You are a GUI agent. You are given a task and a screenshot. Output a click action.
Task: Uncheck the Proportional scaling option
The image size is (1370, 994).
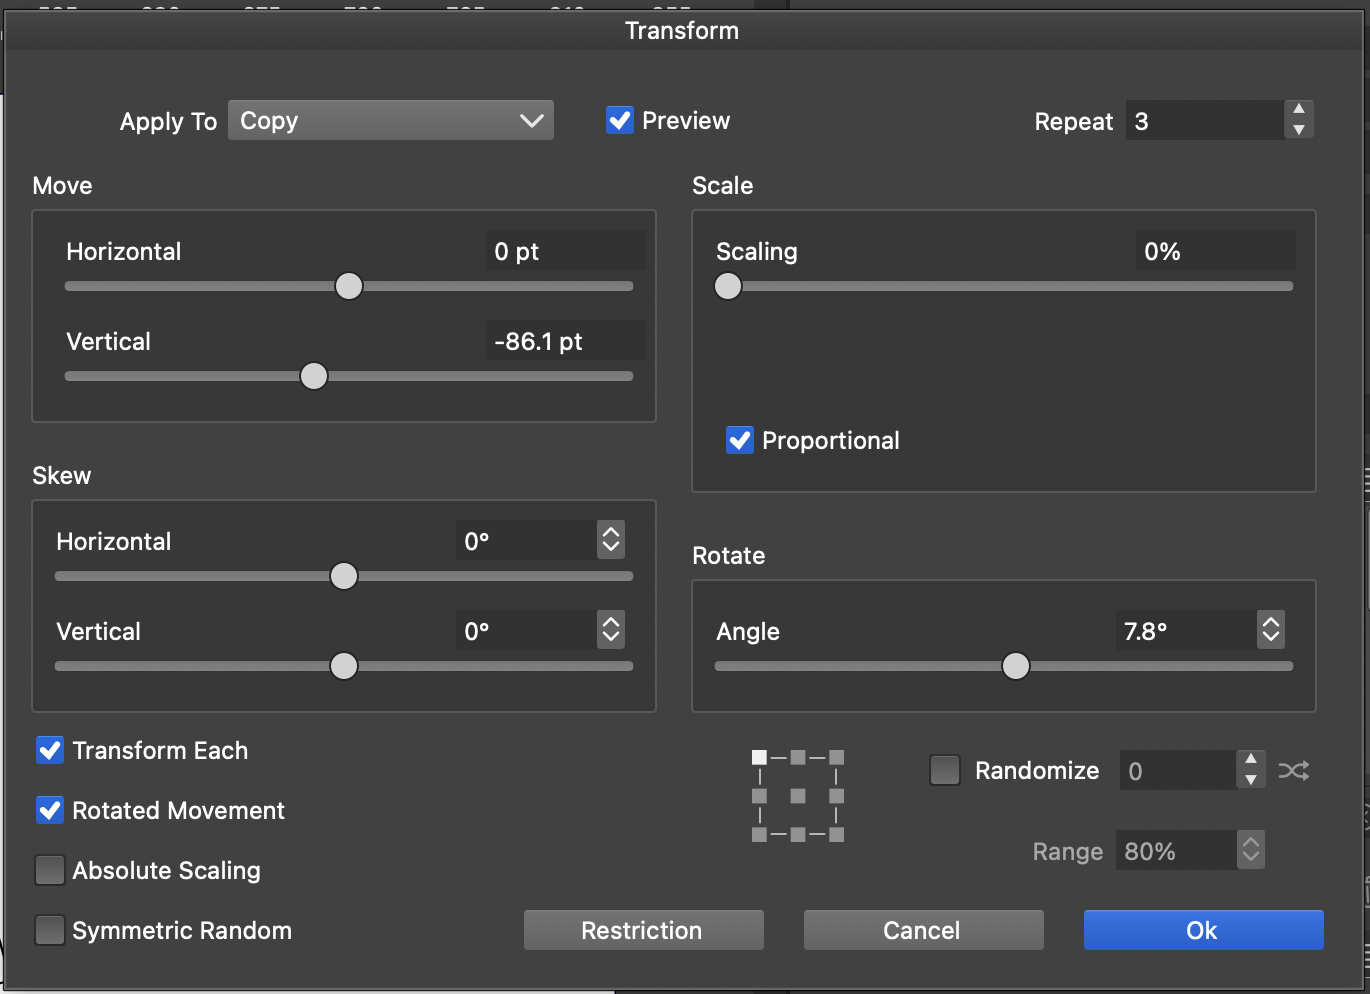[x=740, y=440]
